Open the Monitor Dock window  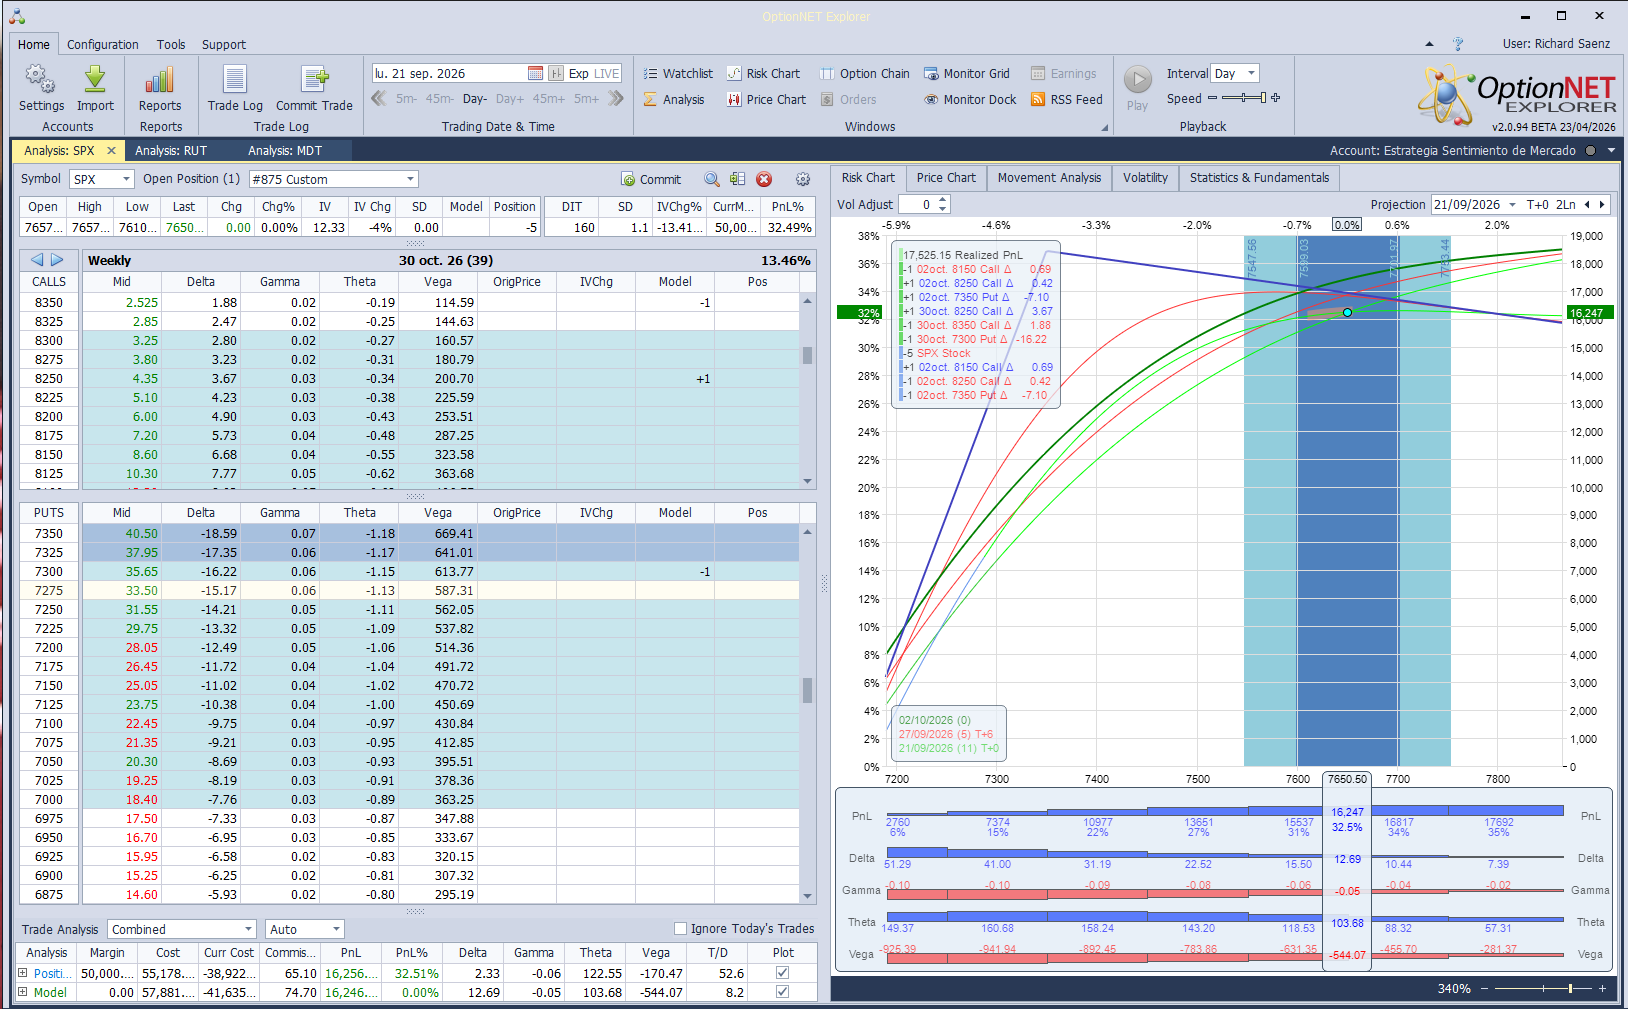(970, 99)
